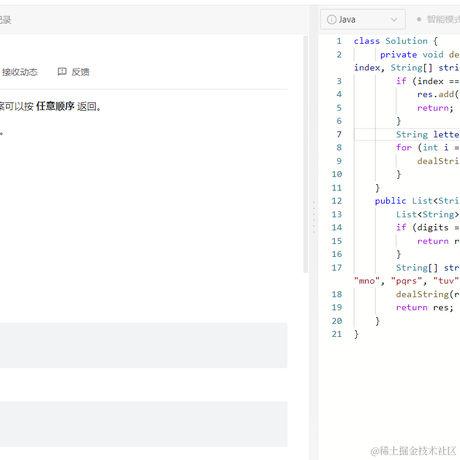The height and width of the screenshot is (460, 460).
Task: Click line number 21 in gutter
Action: (x=337, y=334)
